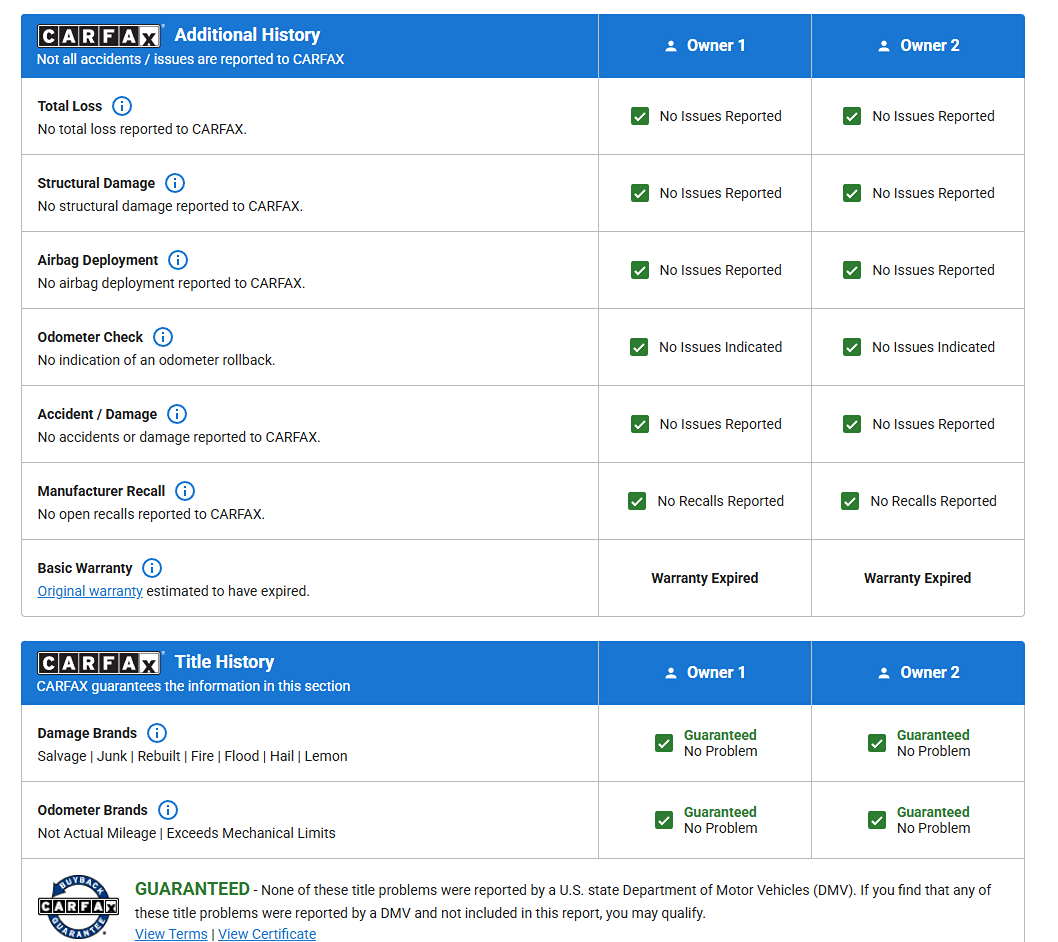This screenshot has height=942, width=1058.
Task: Click the info icon next to Total Loss
Action: 122,106
